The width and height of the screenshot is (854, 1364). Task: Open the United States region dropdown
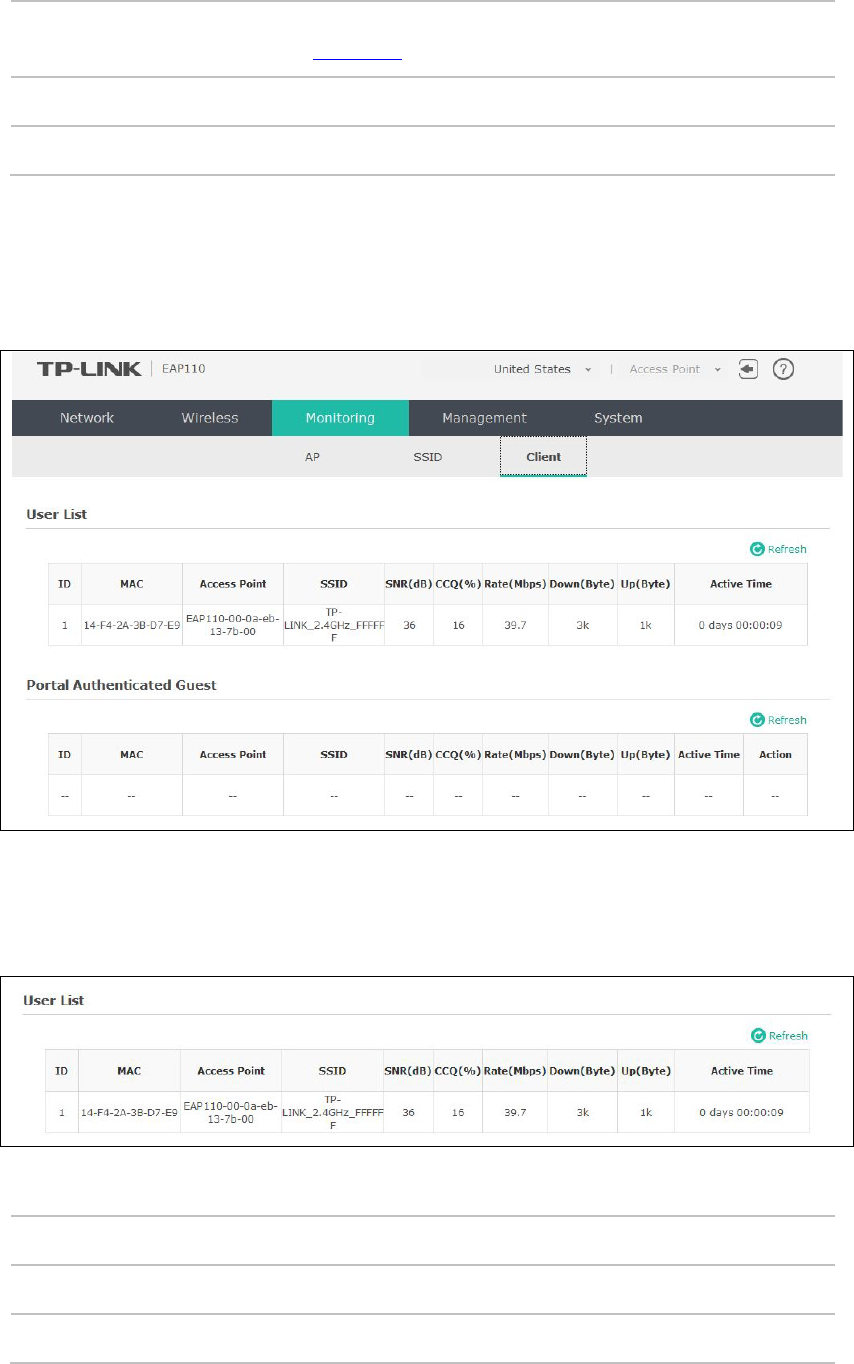point(542,369)
